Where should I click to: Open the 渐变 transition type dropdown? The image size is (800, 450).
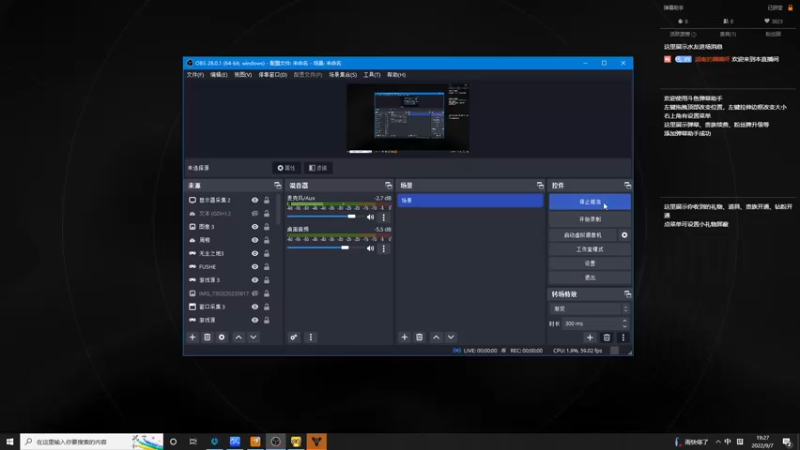[590, 309]
